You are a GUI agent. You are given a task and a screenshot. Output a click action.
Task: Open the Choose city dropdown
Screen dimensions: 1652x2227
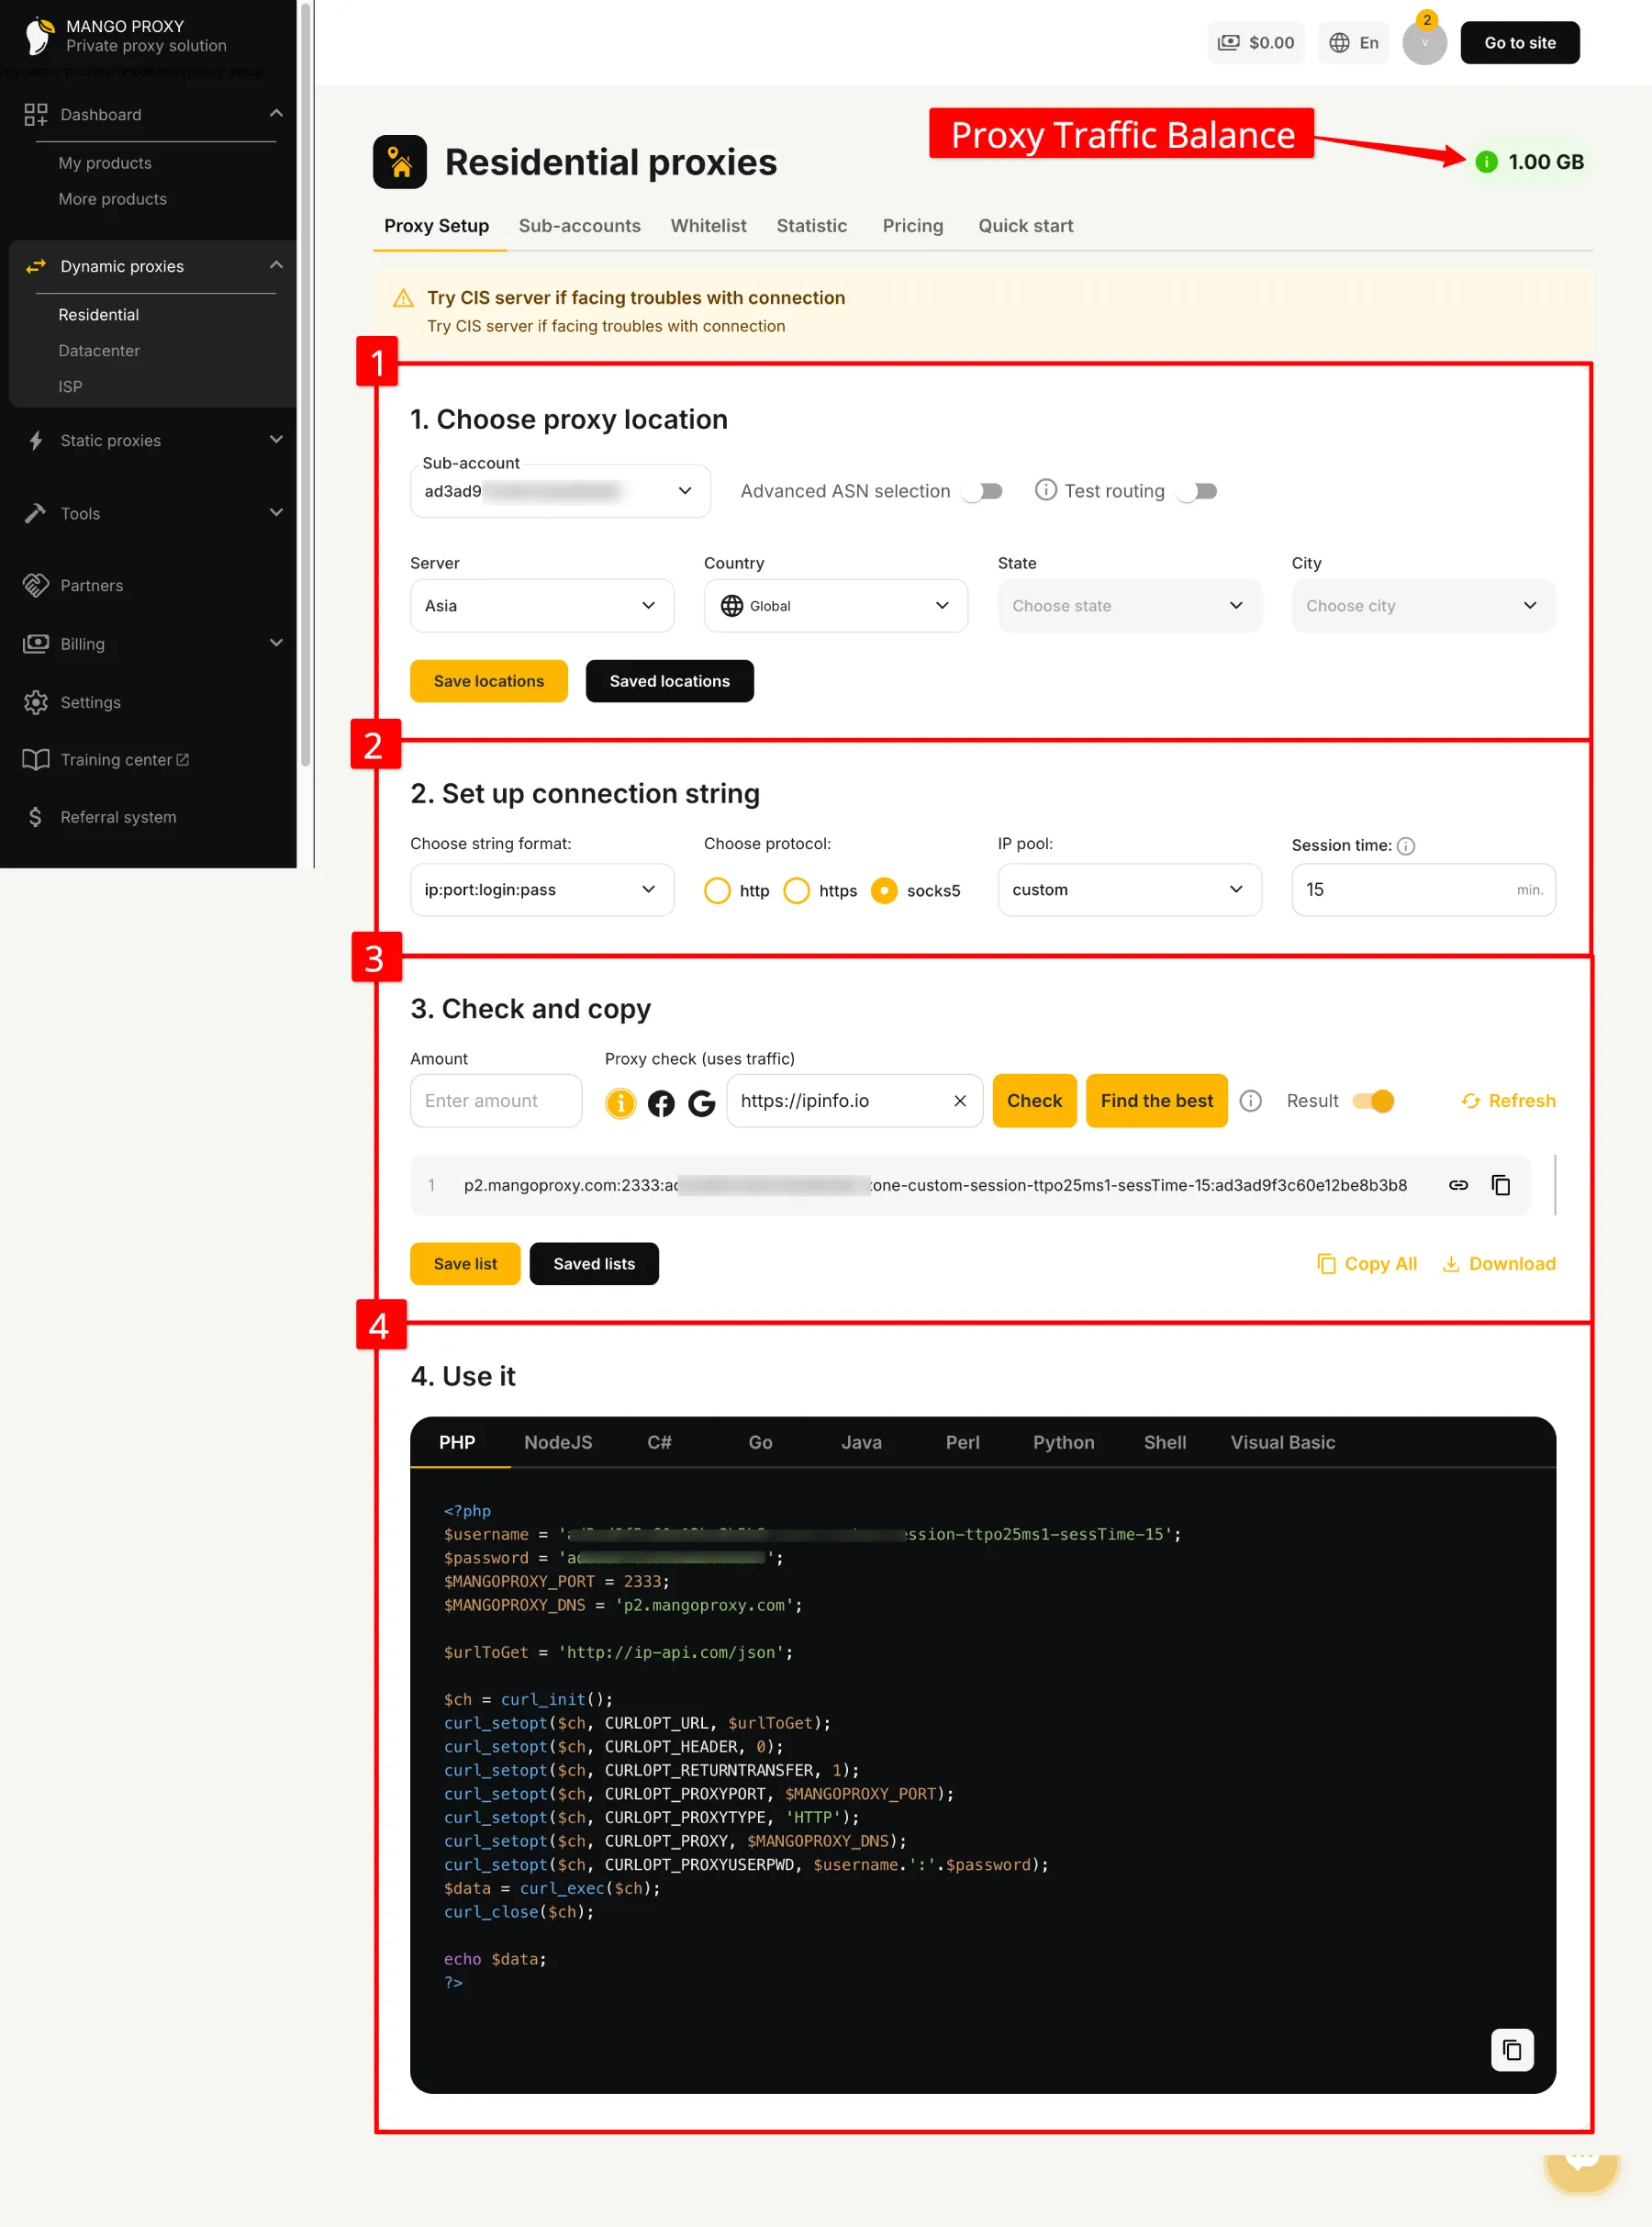(x=1424, y=606)
